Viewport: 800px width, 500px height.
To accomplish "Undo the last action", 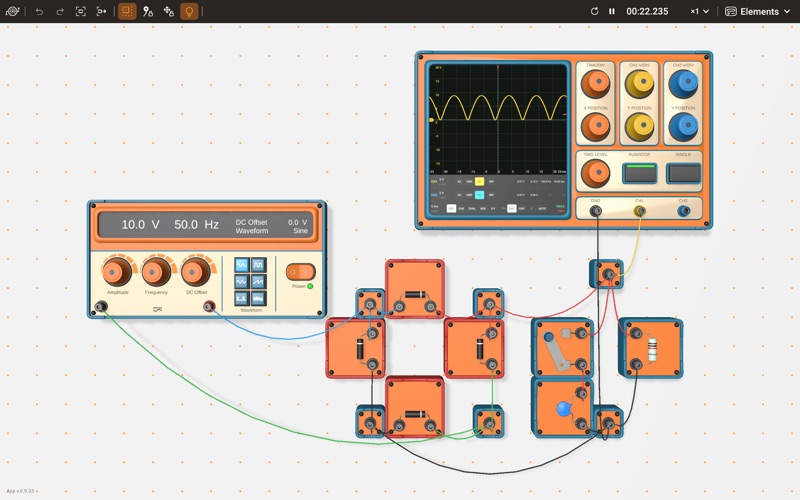I will pos(39,11).
